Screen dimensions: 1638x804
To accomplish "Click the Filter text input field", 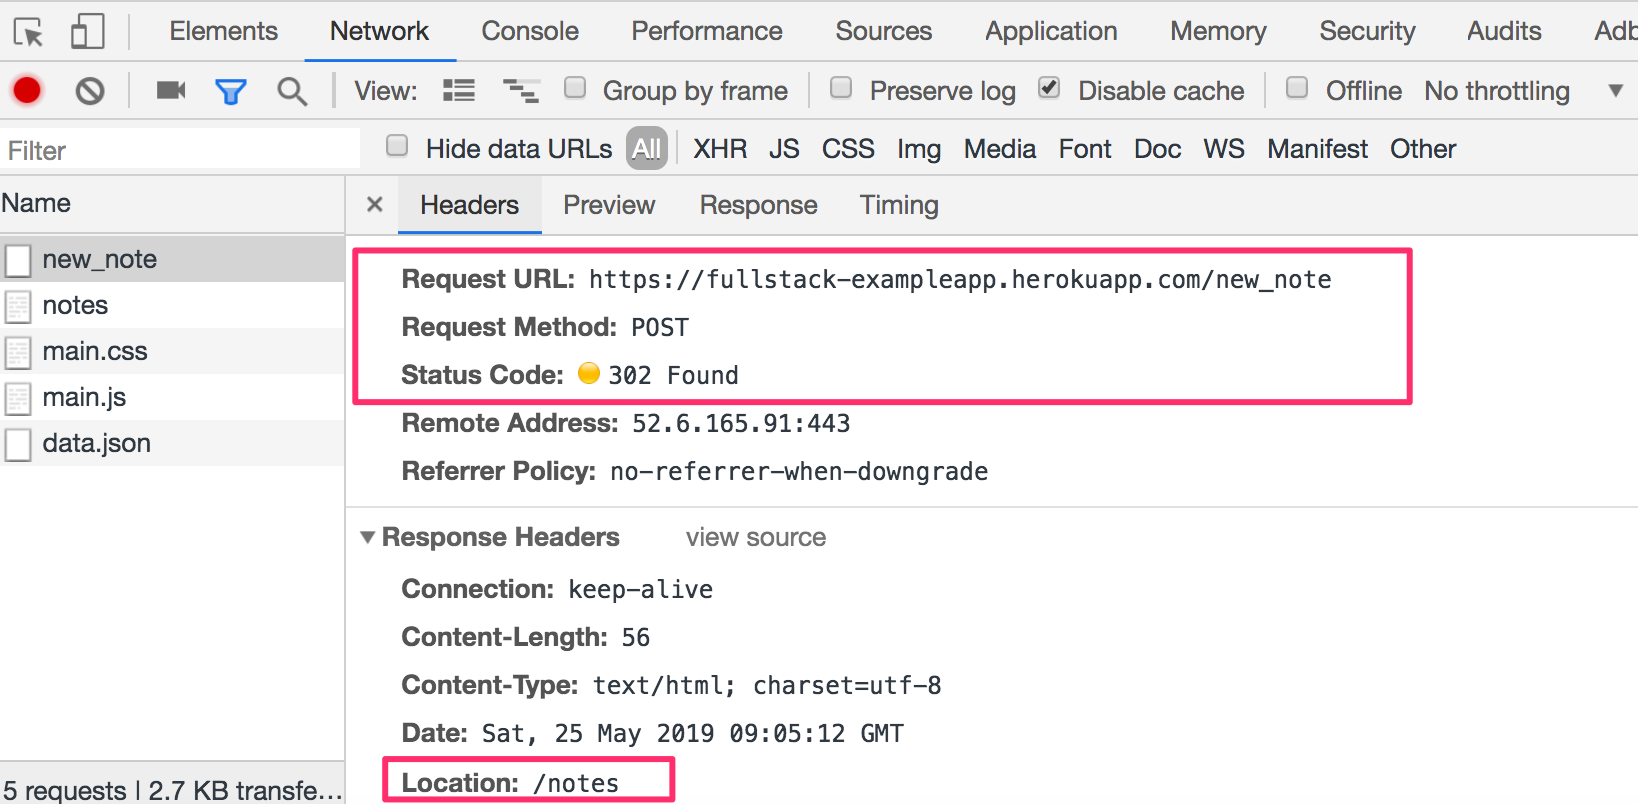I will pyautogui.click(x=180, y=150).
